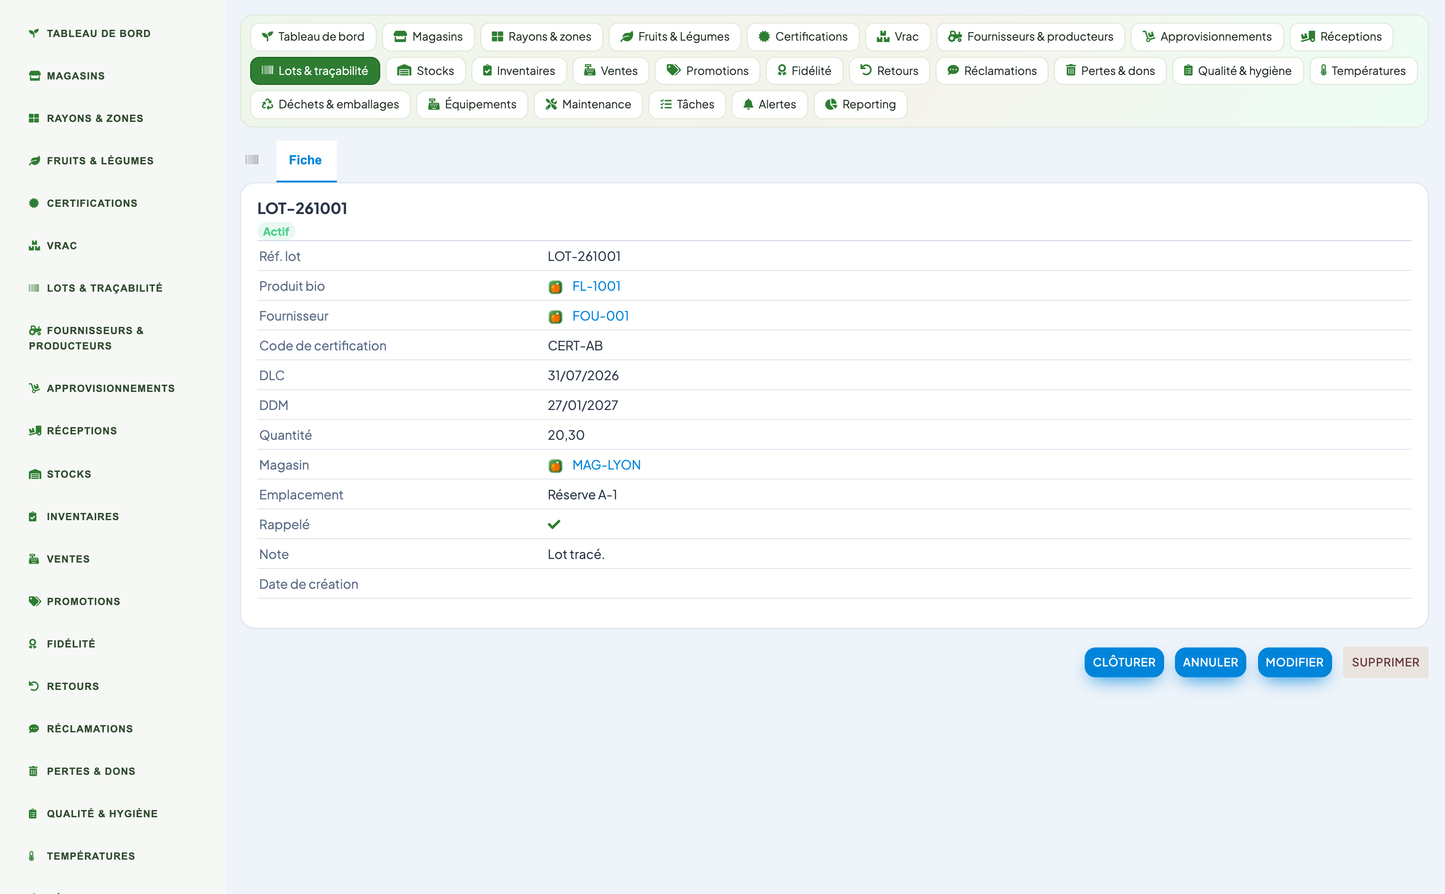
Task: Open the FOU-001 supplier link
Action: tap(600, 316)
